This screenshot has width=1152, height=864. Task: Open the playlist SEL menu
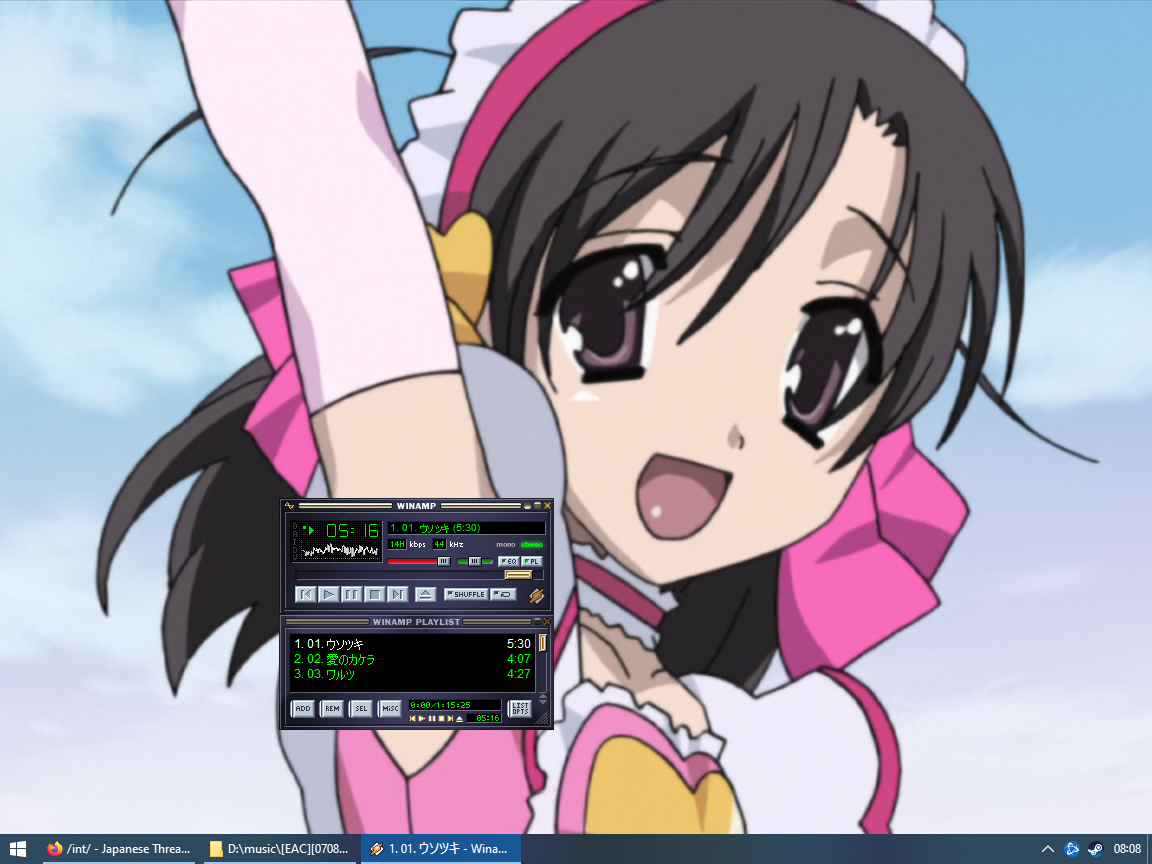tap(361, 708)
